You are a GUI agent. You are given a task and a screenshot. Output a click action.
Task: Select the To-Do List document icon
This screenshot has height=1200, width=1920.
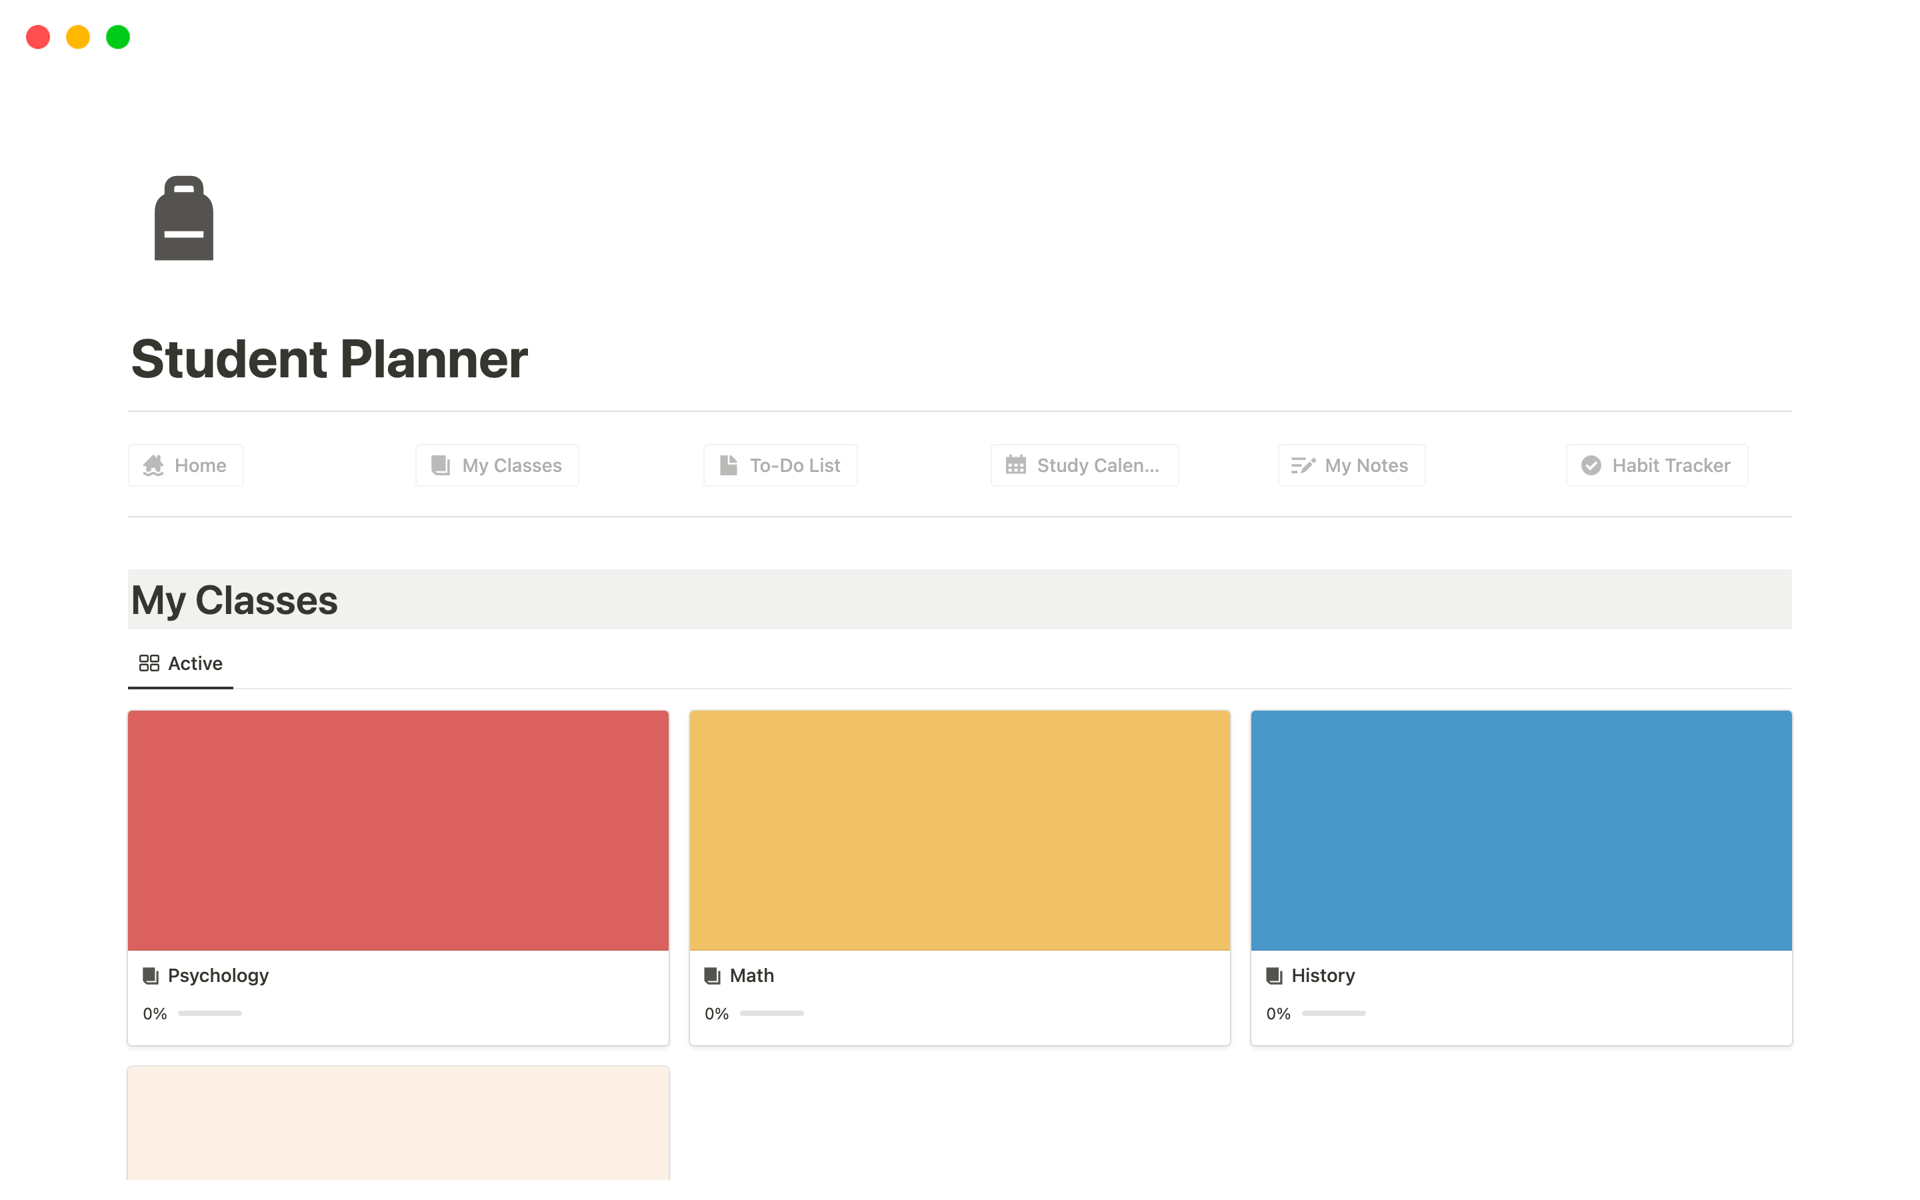click(728, 465)
